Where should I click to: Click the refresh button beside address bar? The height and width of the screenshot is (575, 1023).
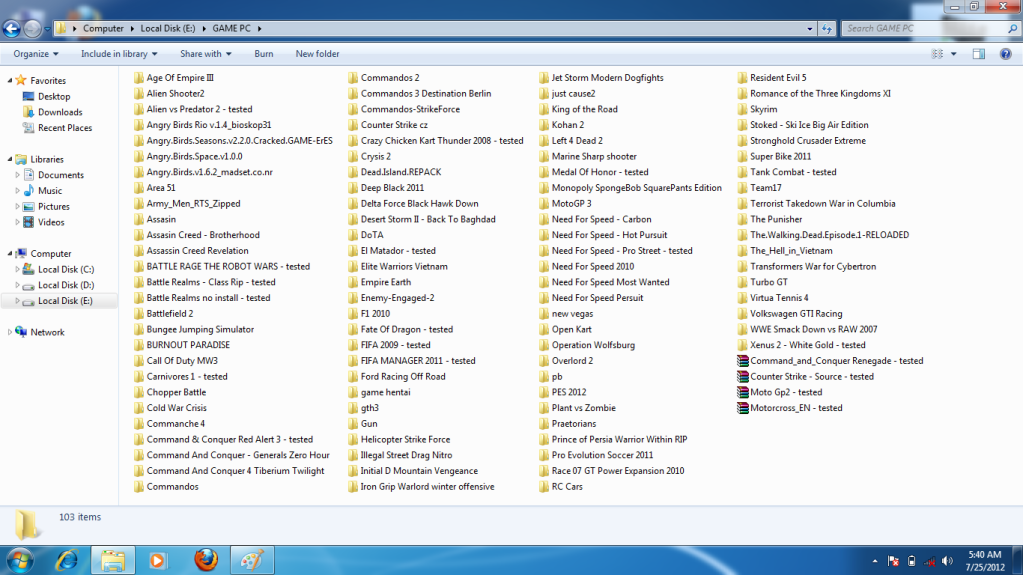[827, 29]
